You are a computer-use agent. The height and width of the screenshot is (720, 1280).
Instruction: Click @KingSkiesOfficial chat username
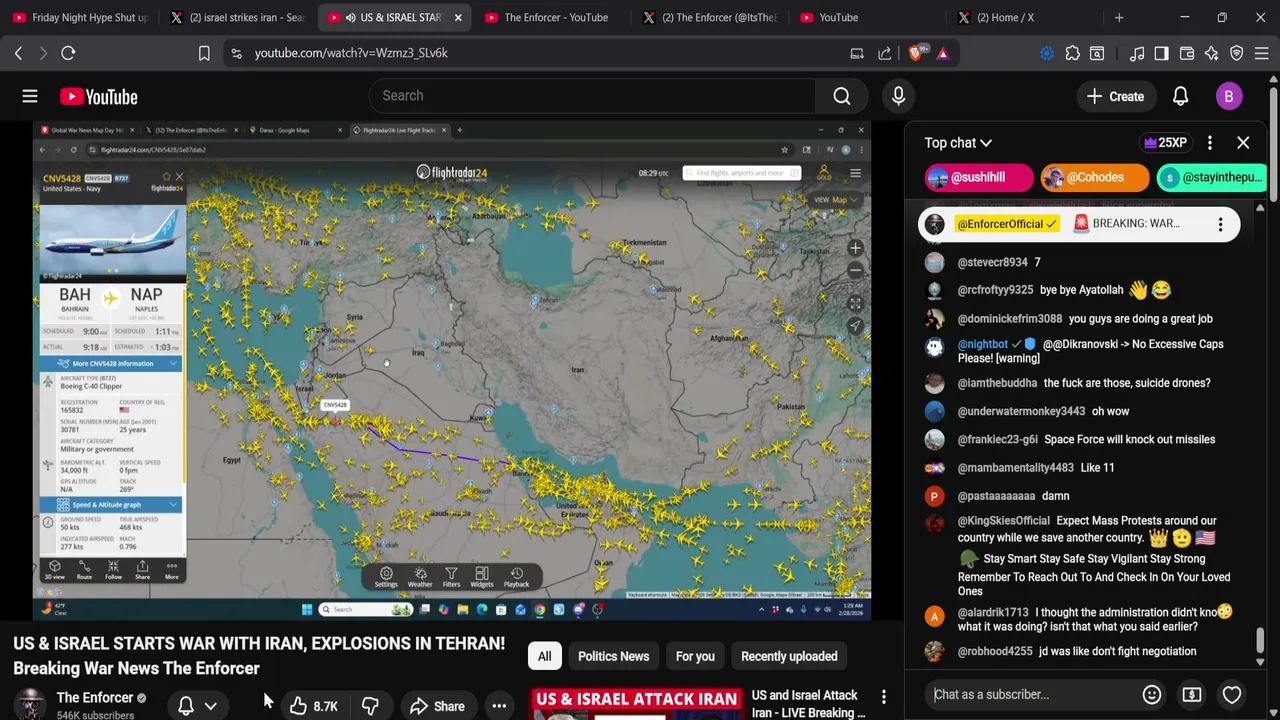[x=1004, y=521]
